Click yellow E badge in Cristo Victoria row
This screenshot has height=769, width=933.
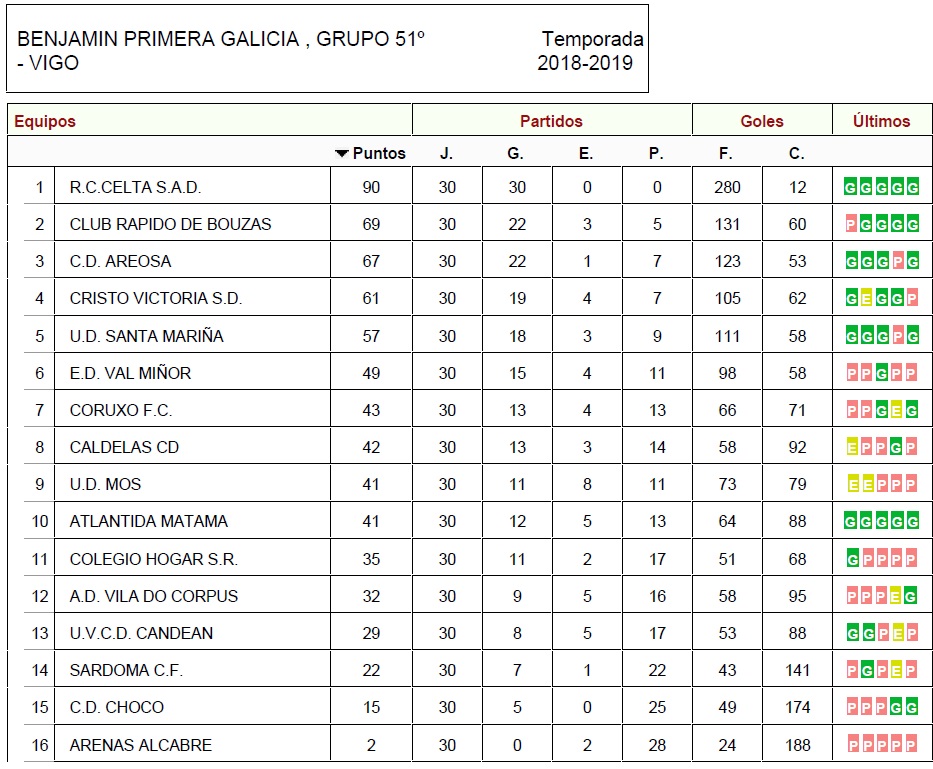tap(866, 298)
